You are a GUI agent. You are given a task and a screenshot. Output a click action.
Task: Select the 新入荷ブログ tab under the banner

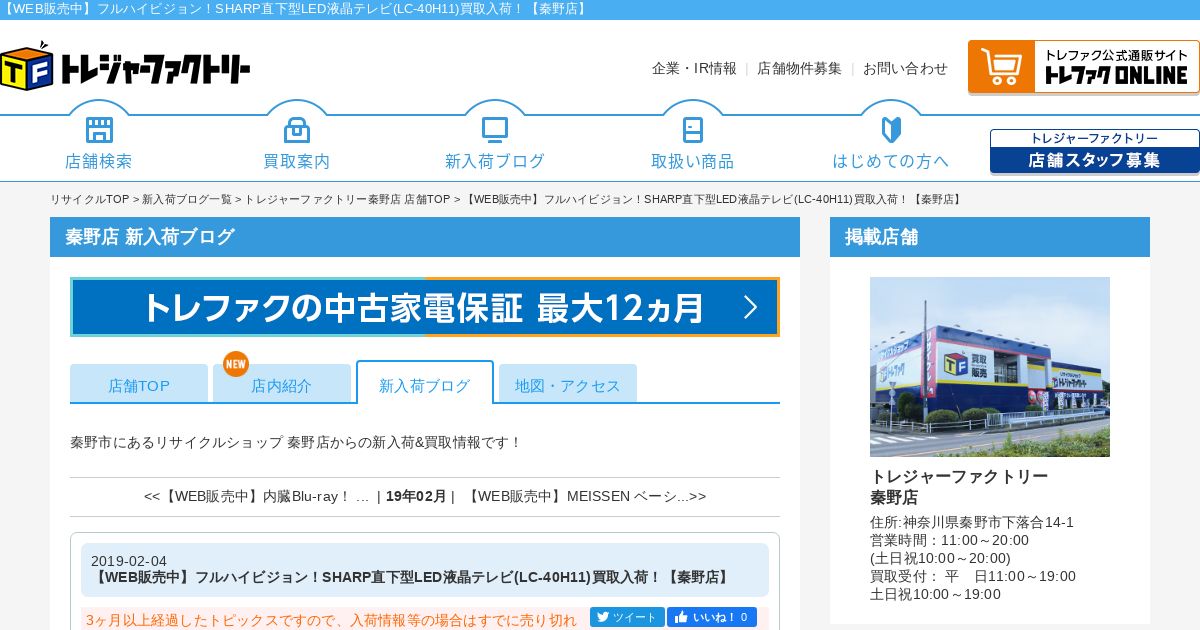tap(425, 383)
